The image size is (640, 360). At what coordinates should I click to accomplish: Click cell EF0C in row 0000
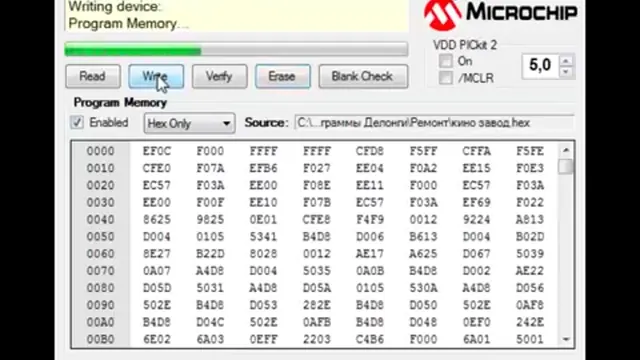coord(157,151)
